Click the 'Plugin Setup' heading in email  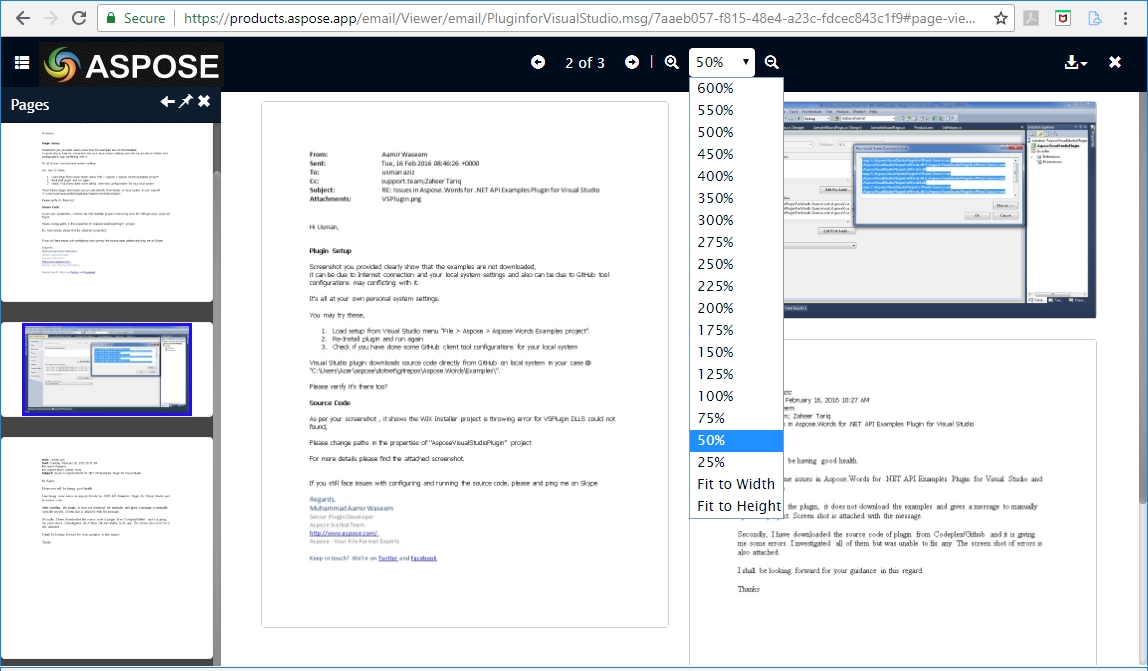[330, 251]
